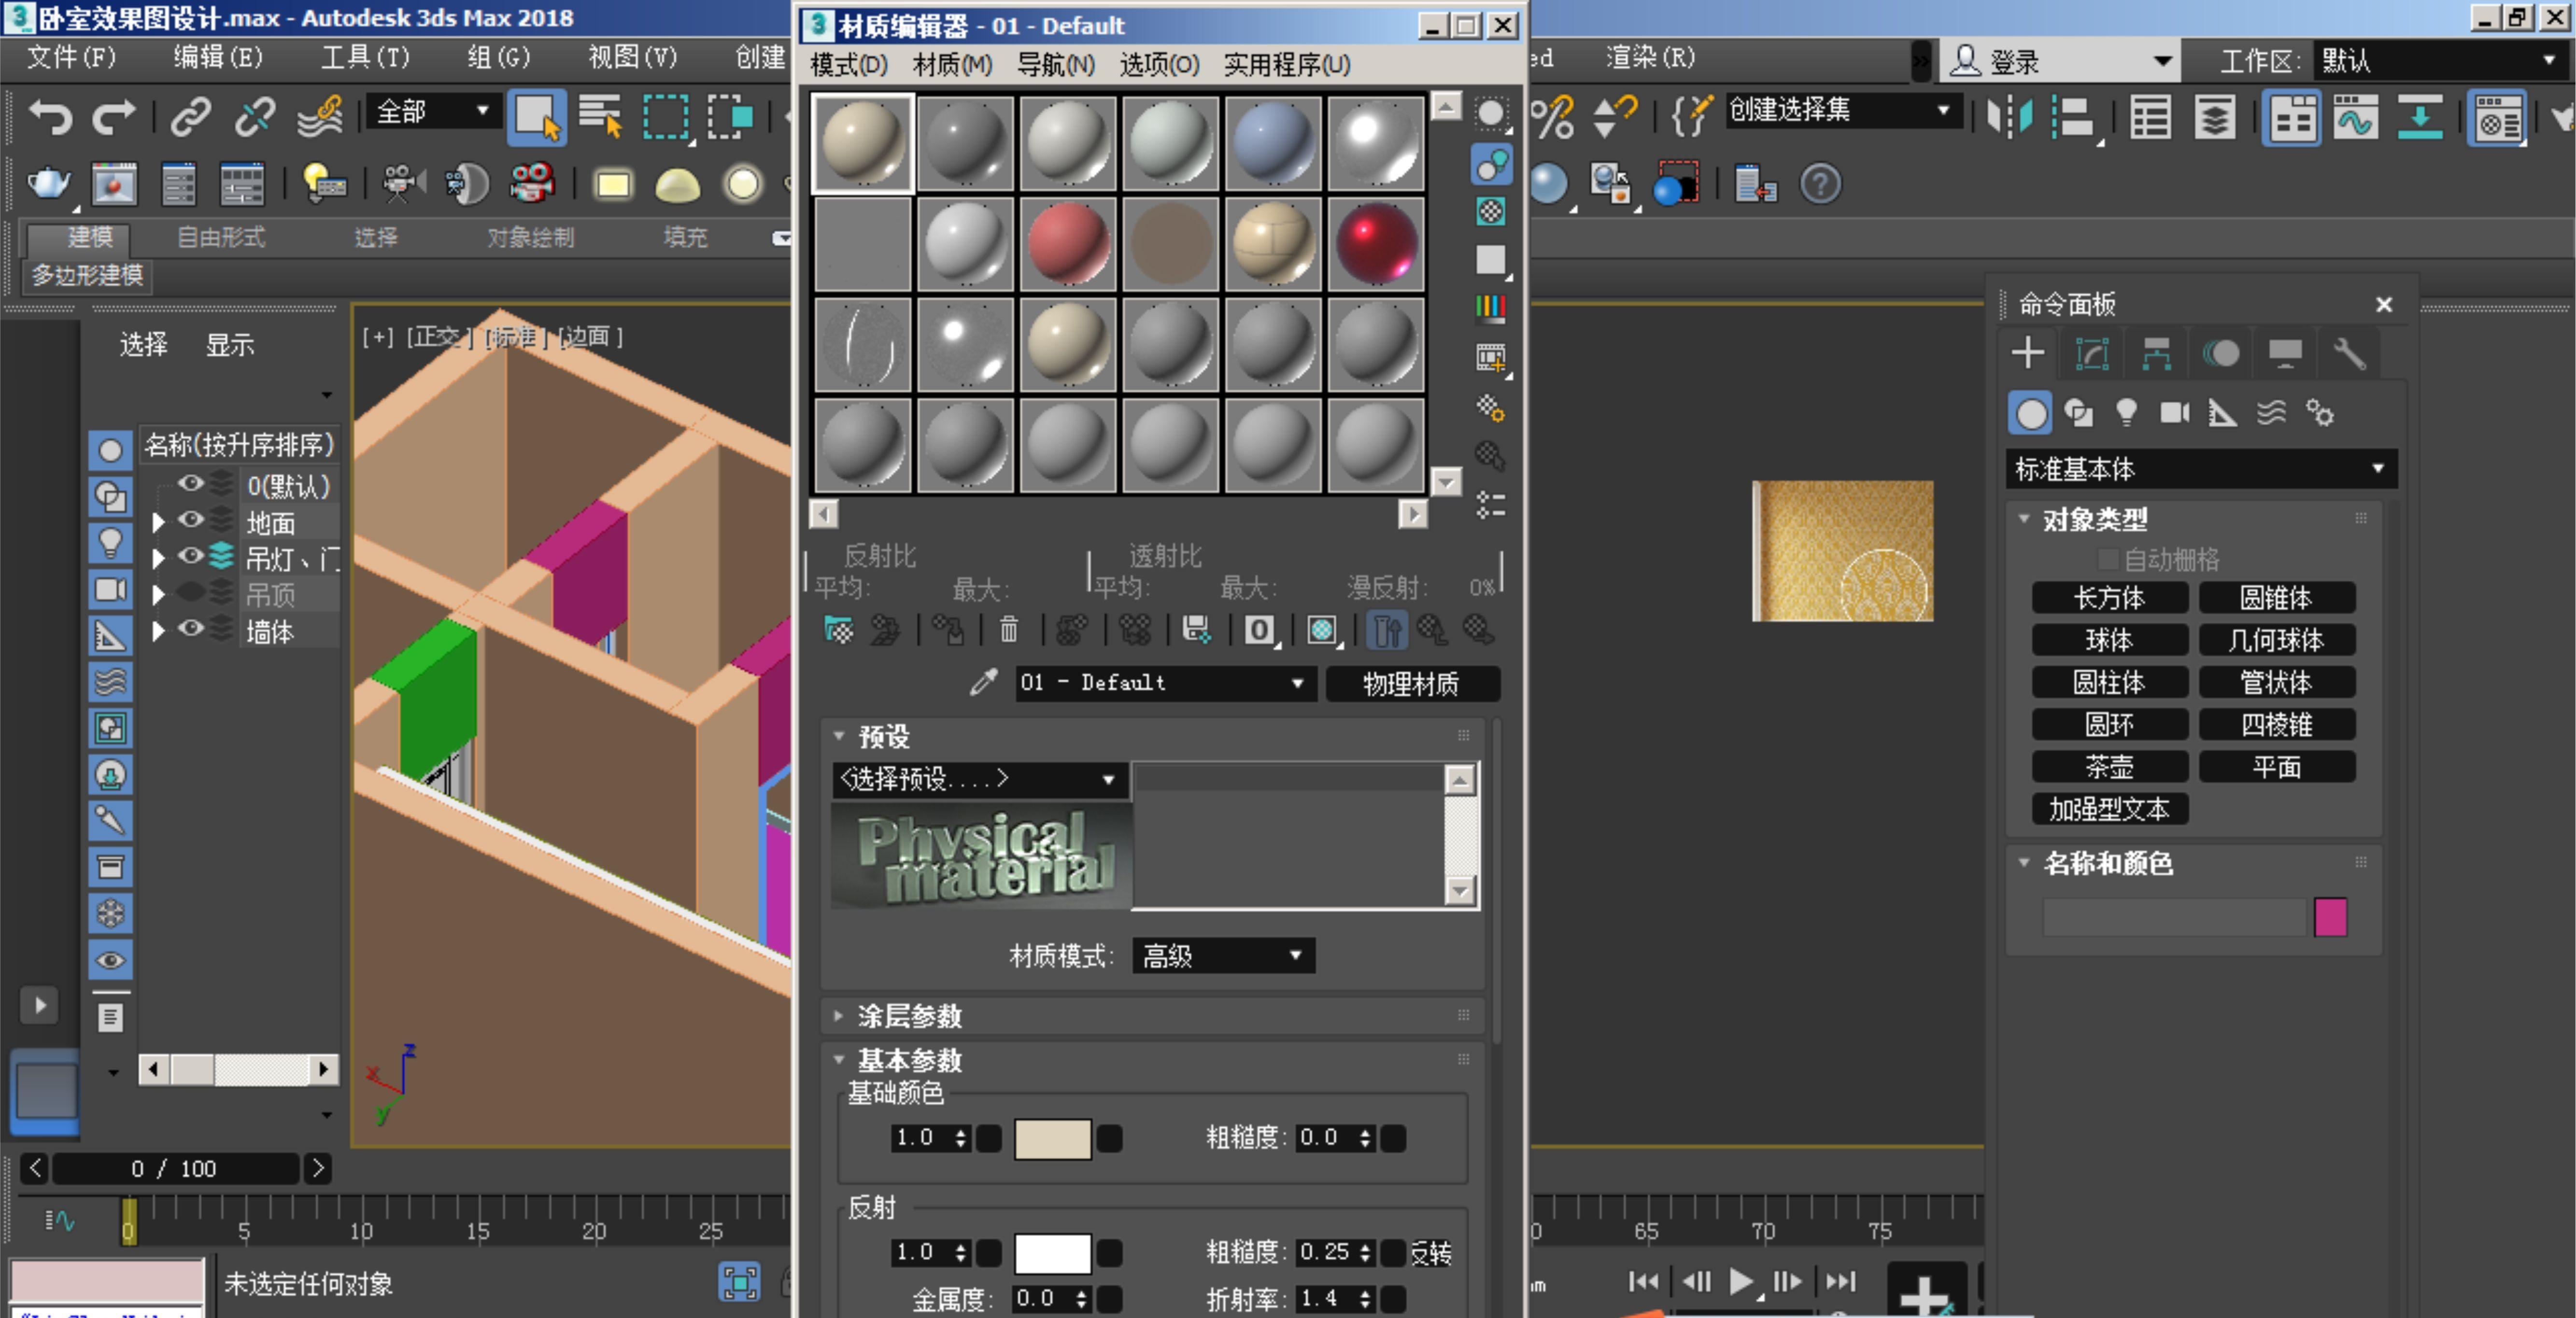Click the teapot render setup icon
Viewport: 2576px width, 1318px height.
(48, 184)
